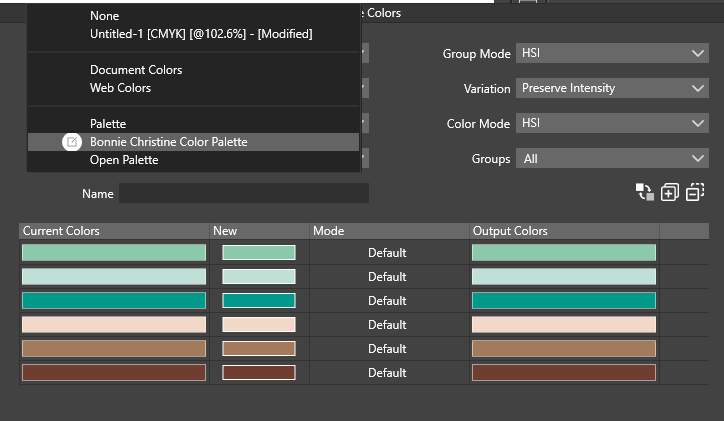Click Open Palette menu item
This screenshot has height=421, width=724.
[124, 160]
